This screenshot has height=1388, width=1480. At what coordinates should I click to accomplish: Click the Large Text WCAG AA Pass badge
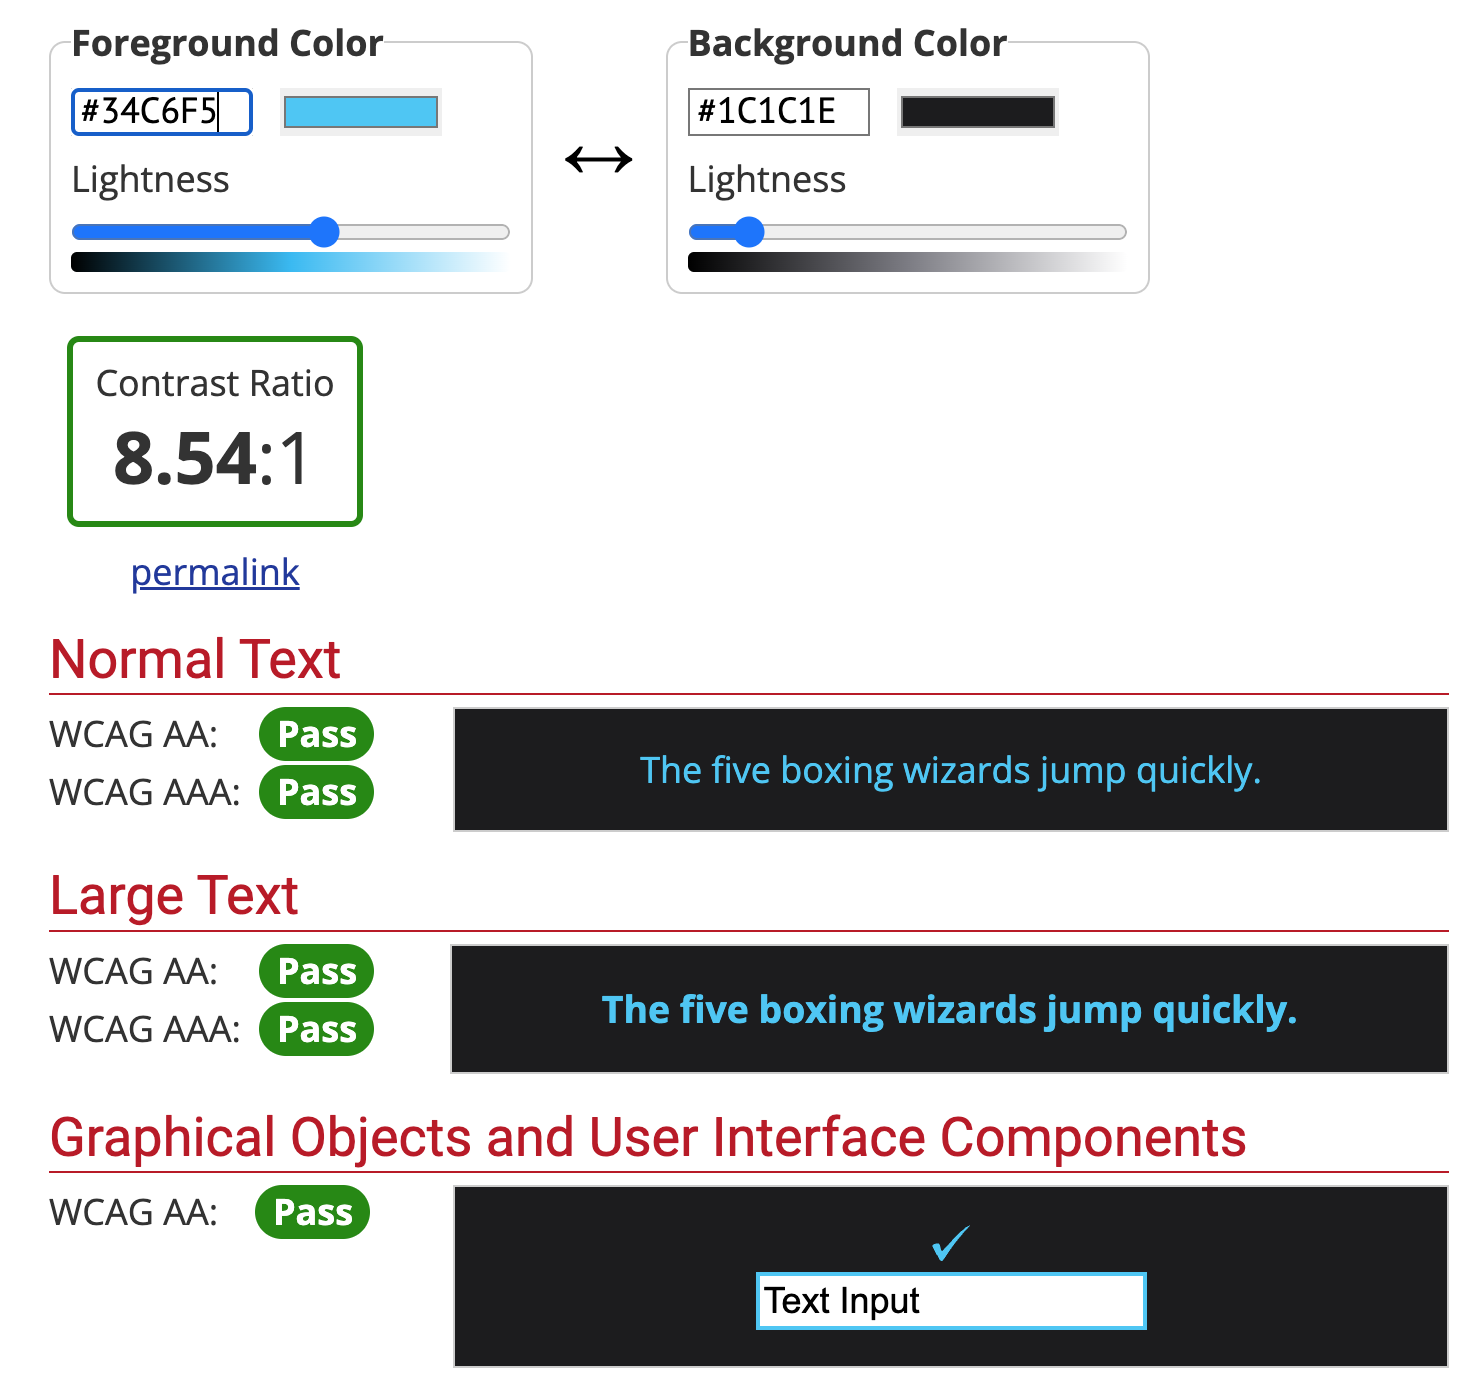tap(316, 971)
